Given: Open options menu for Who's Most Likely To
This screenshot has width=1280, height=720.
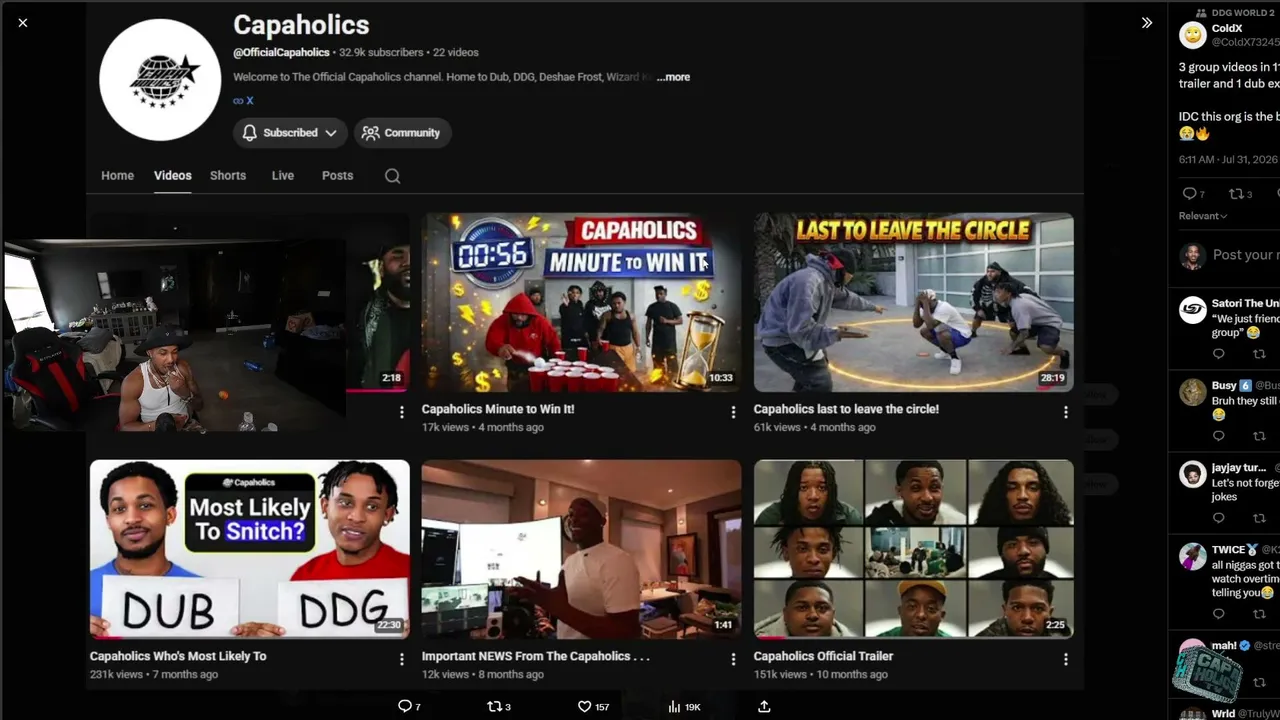Looking at the screenshot, I should coord(402,659).
